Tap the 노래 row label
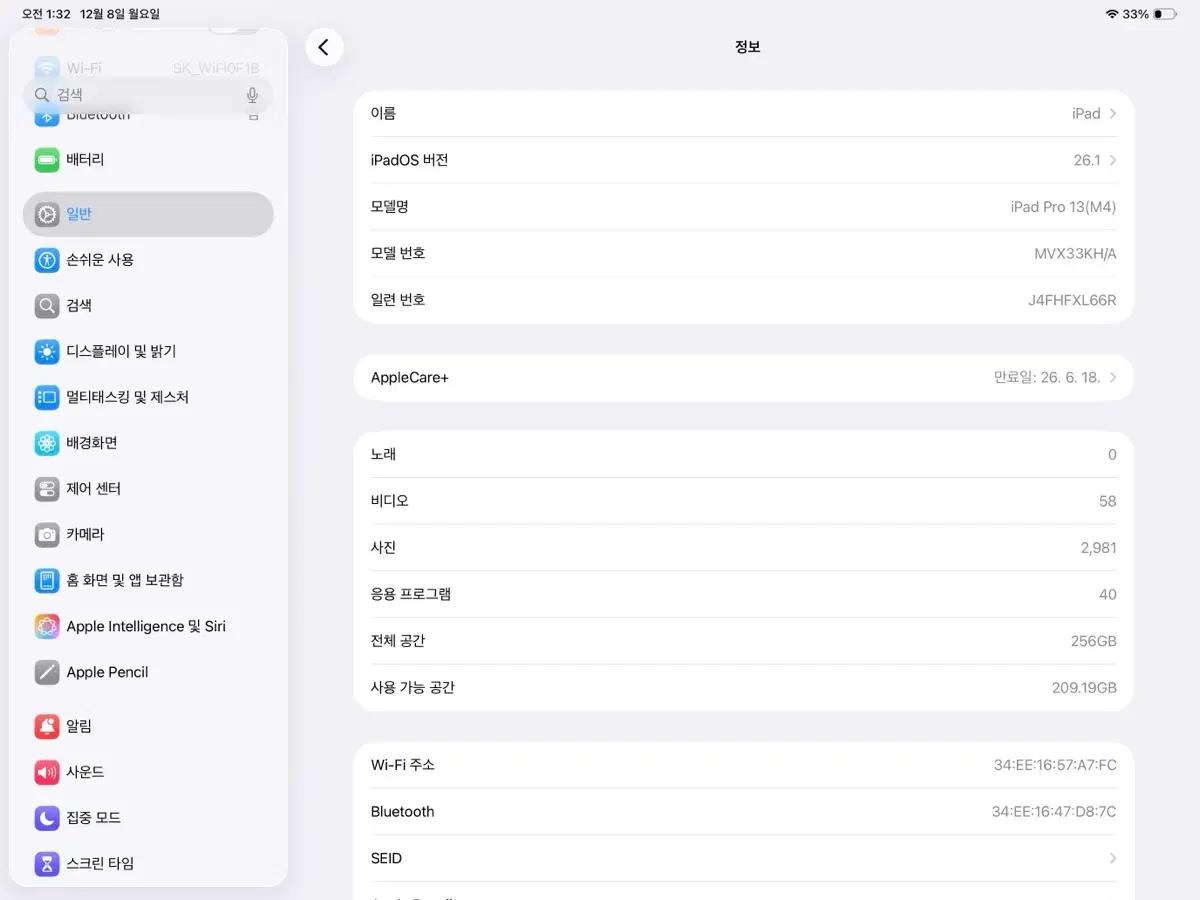Image resolution: width=1200 pixels, height=900 pixels. [383, 454]
